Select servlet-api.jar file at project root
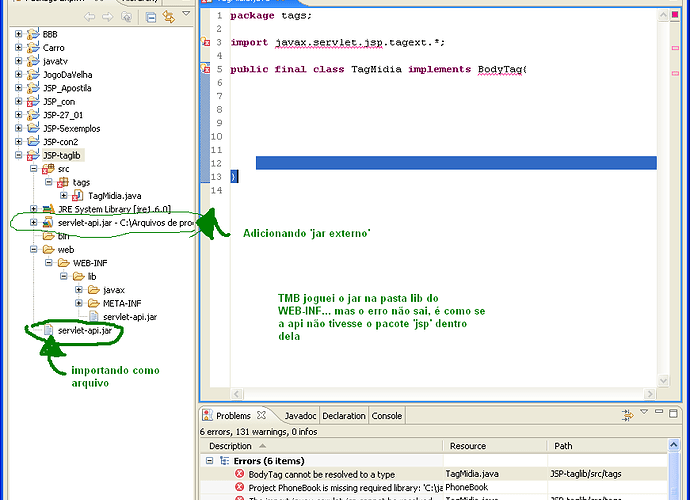Image resolution: width=690 pixels, height=500 pixels. tap(85, 331)
